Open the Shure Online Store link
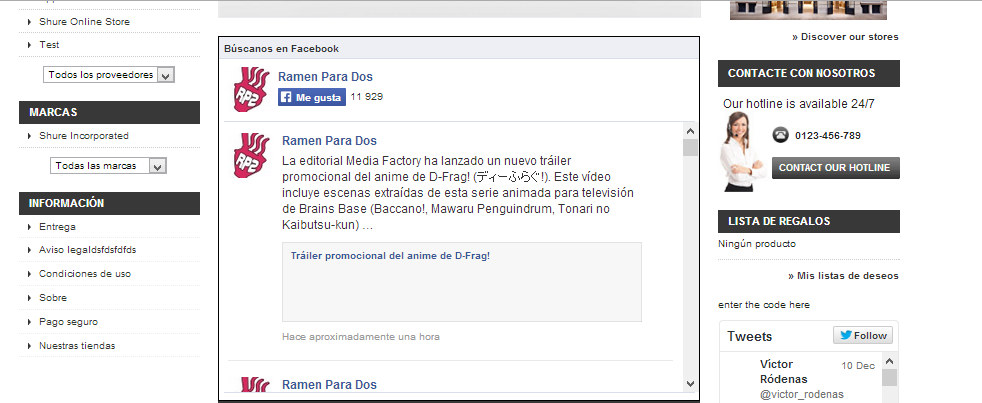This screenshot has height=403, width=982. pyautogui.click(x=84, y=21)
